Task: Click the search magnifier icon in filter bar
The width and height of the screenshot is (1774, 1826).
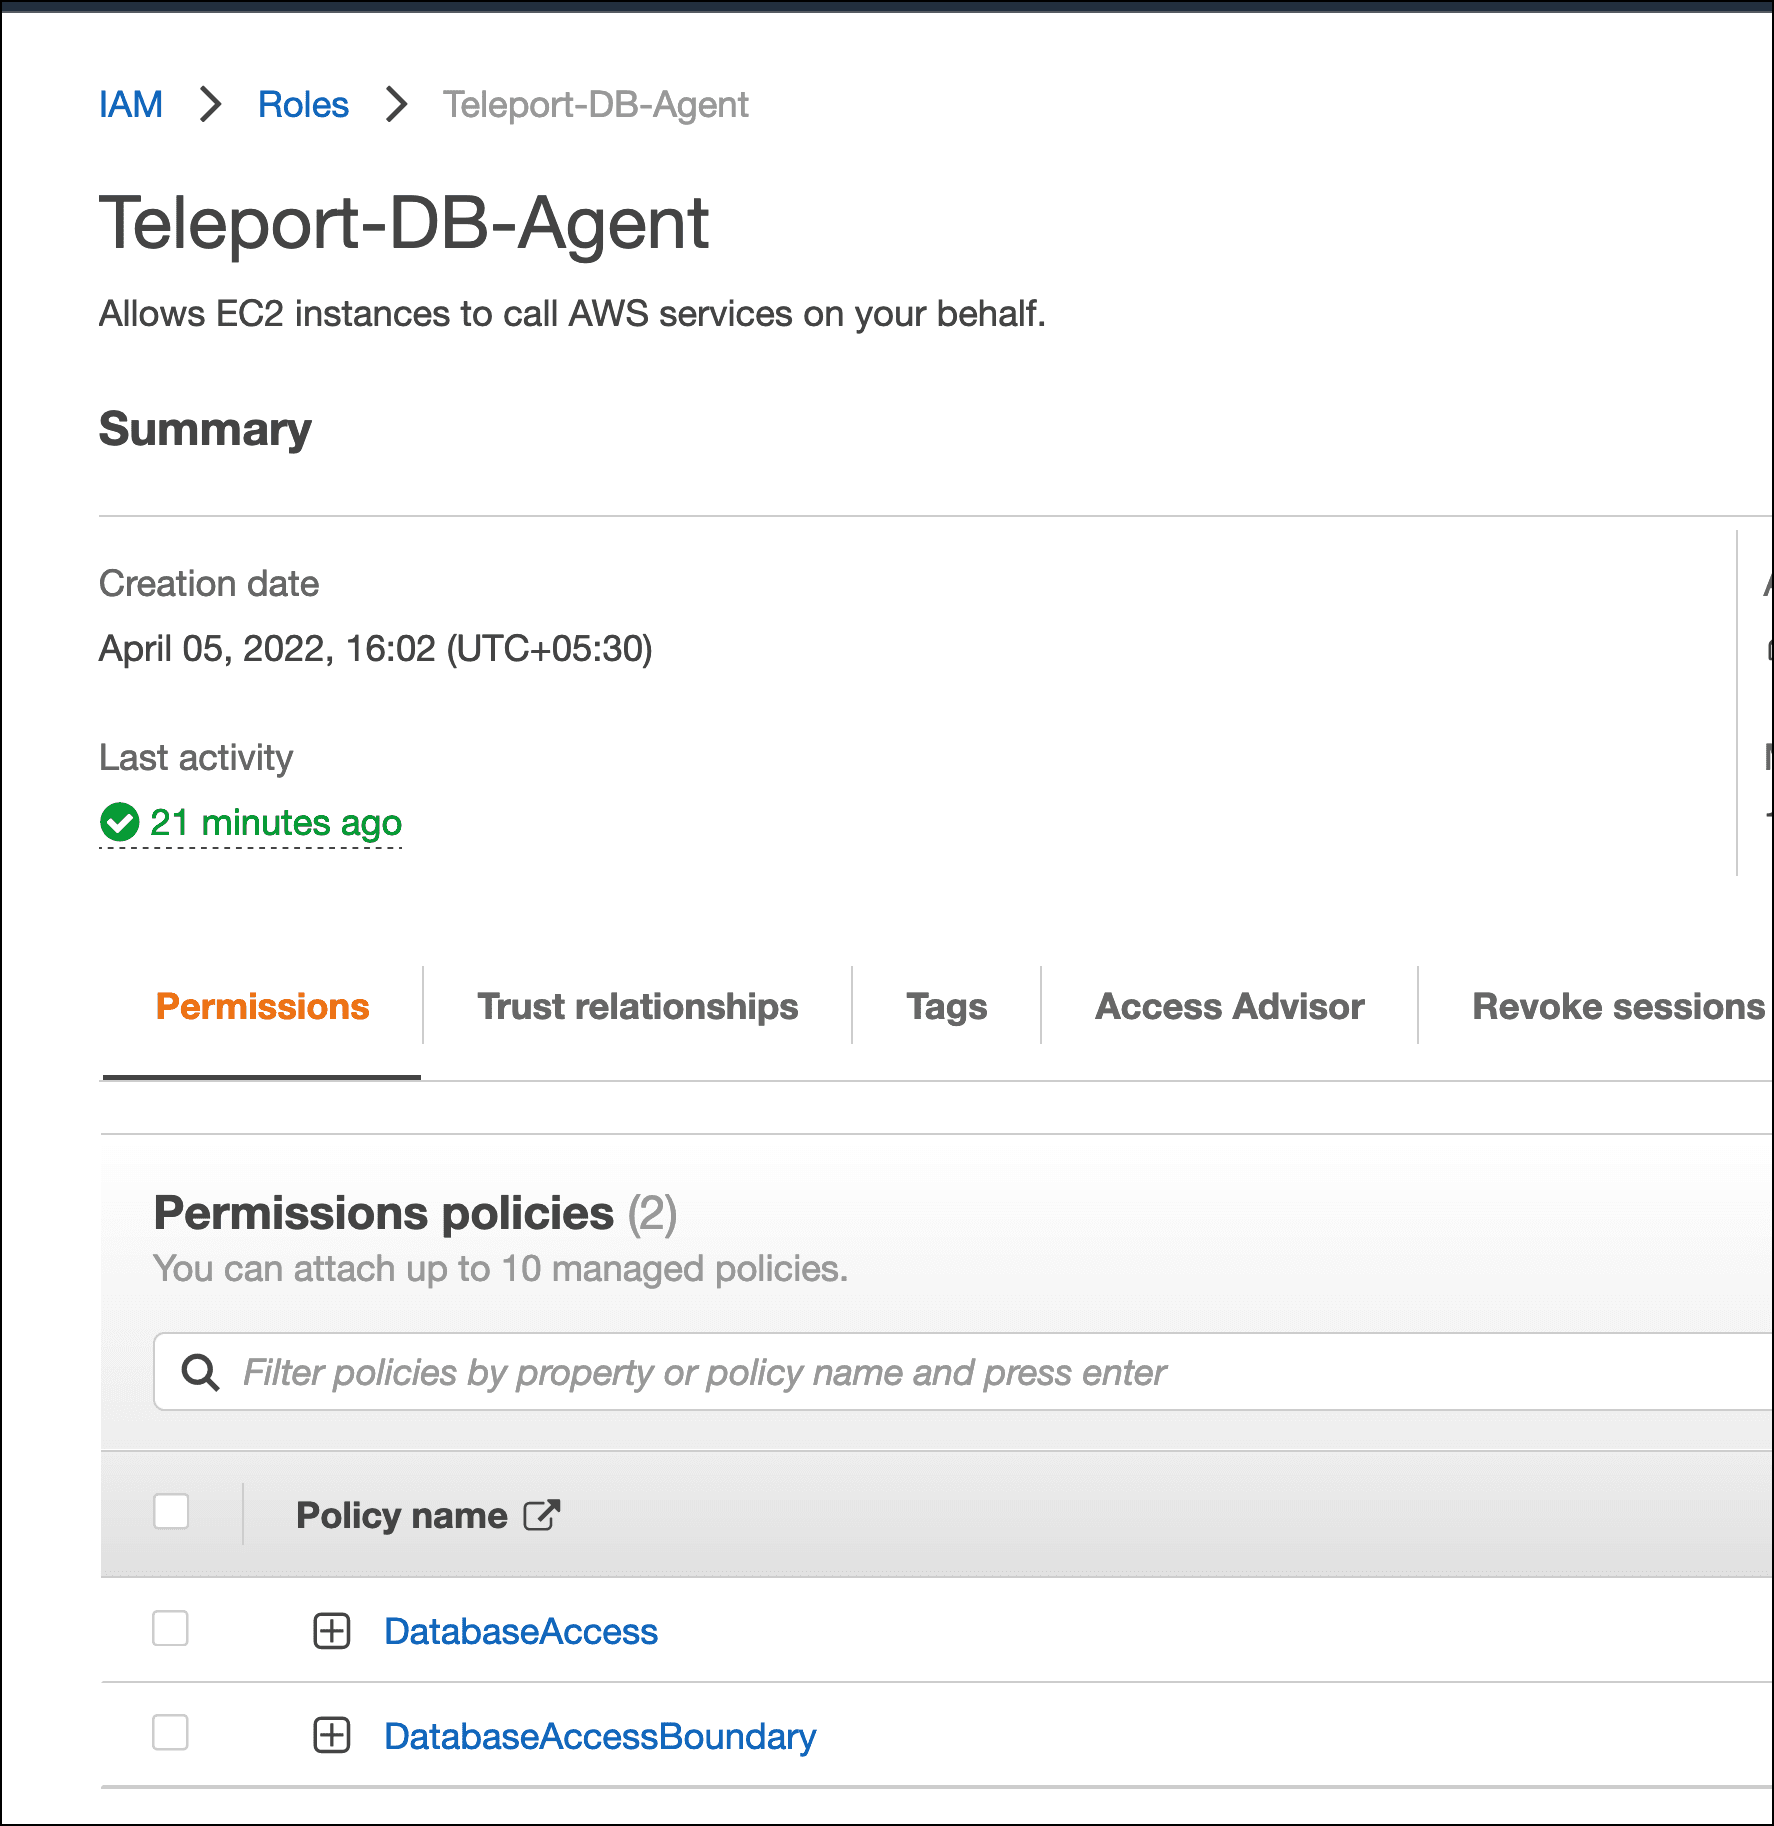Action: (x=201, y=1371)
